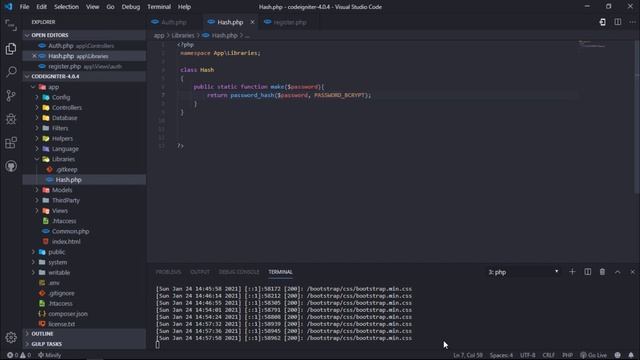Switch to the Debug Console tab
640x360 pixels.
[x=239, y=272]
